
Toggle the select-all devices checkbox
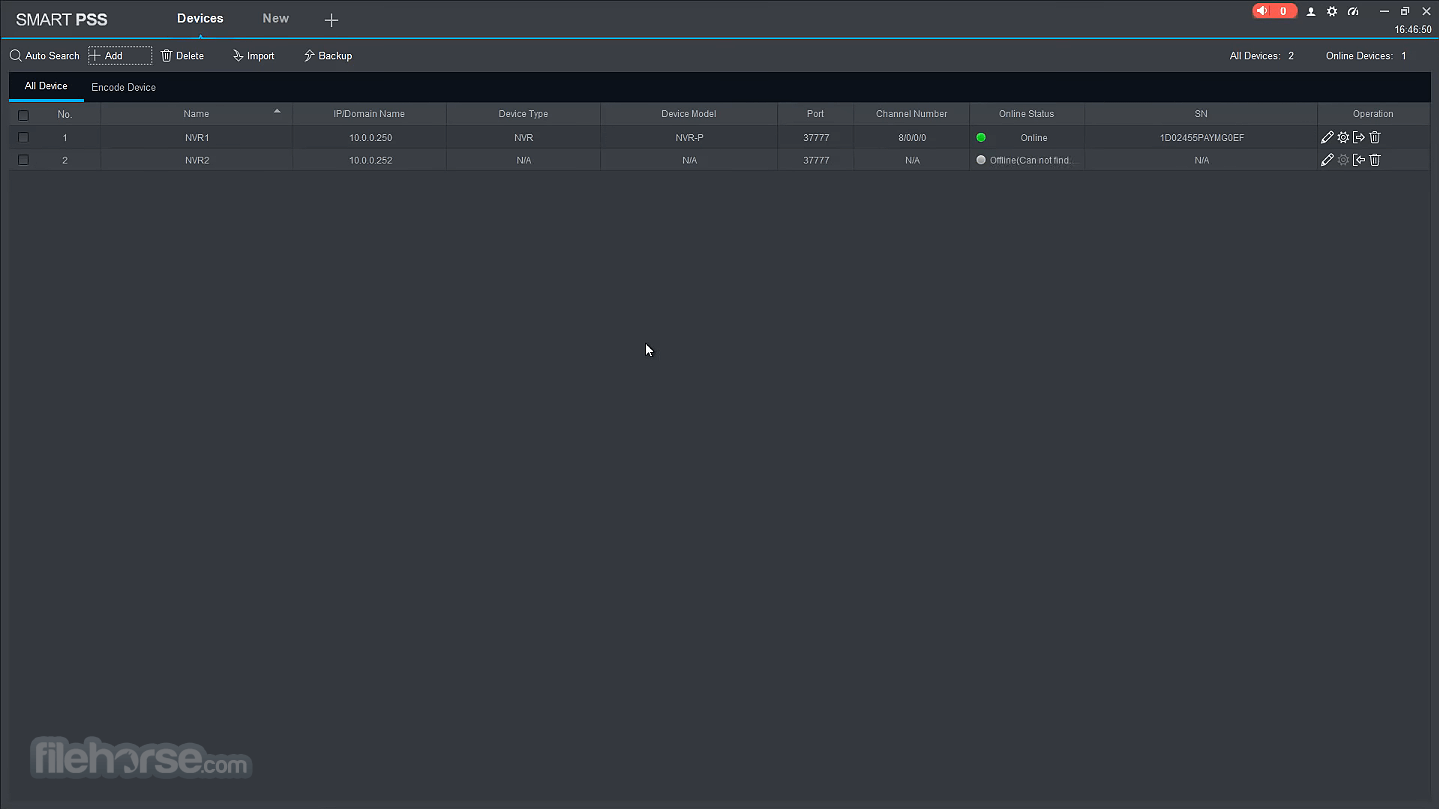click(23, 115)
